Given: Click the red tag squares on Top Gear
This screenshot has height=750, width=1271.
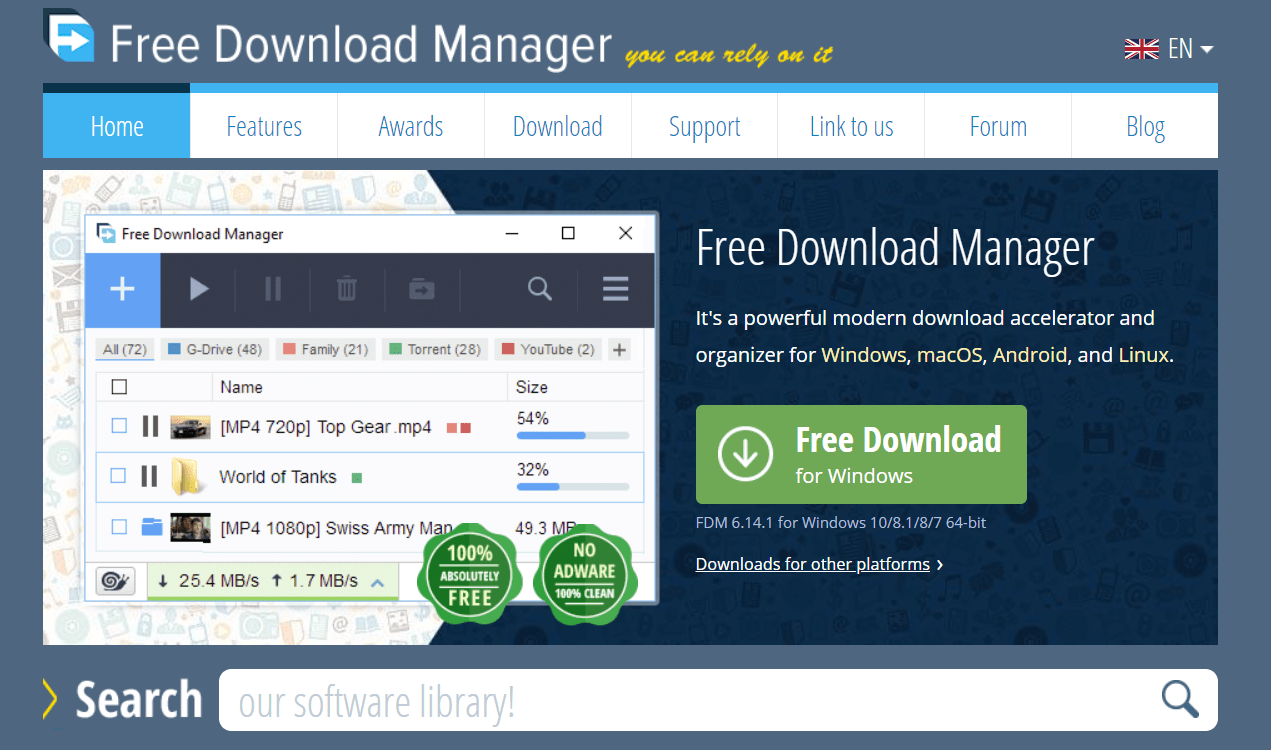Looking at the screenshot, I should click(458, 428).
